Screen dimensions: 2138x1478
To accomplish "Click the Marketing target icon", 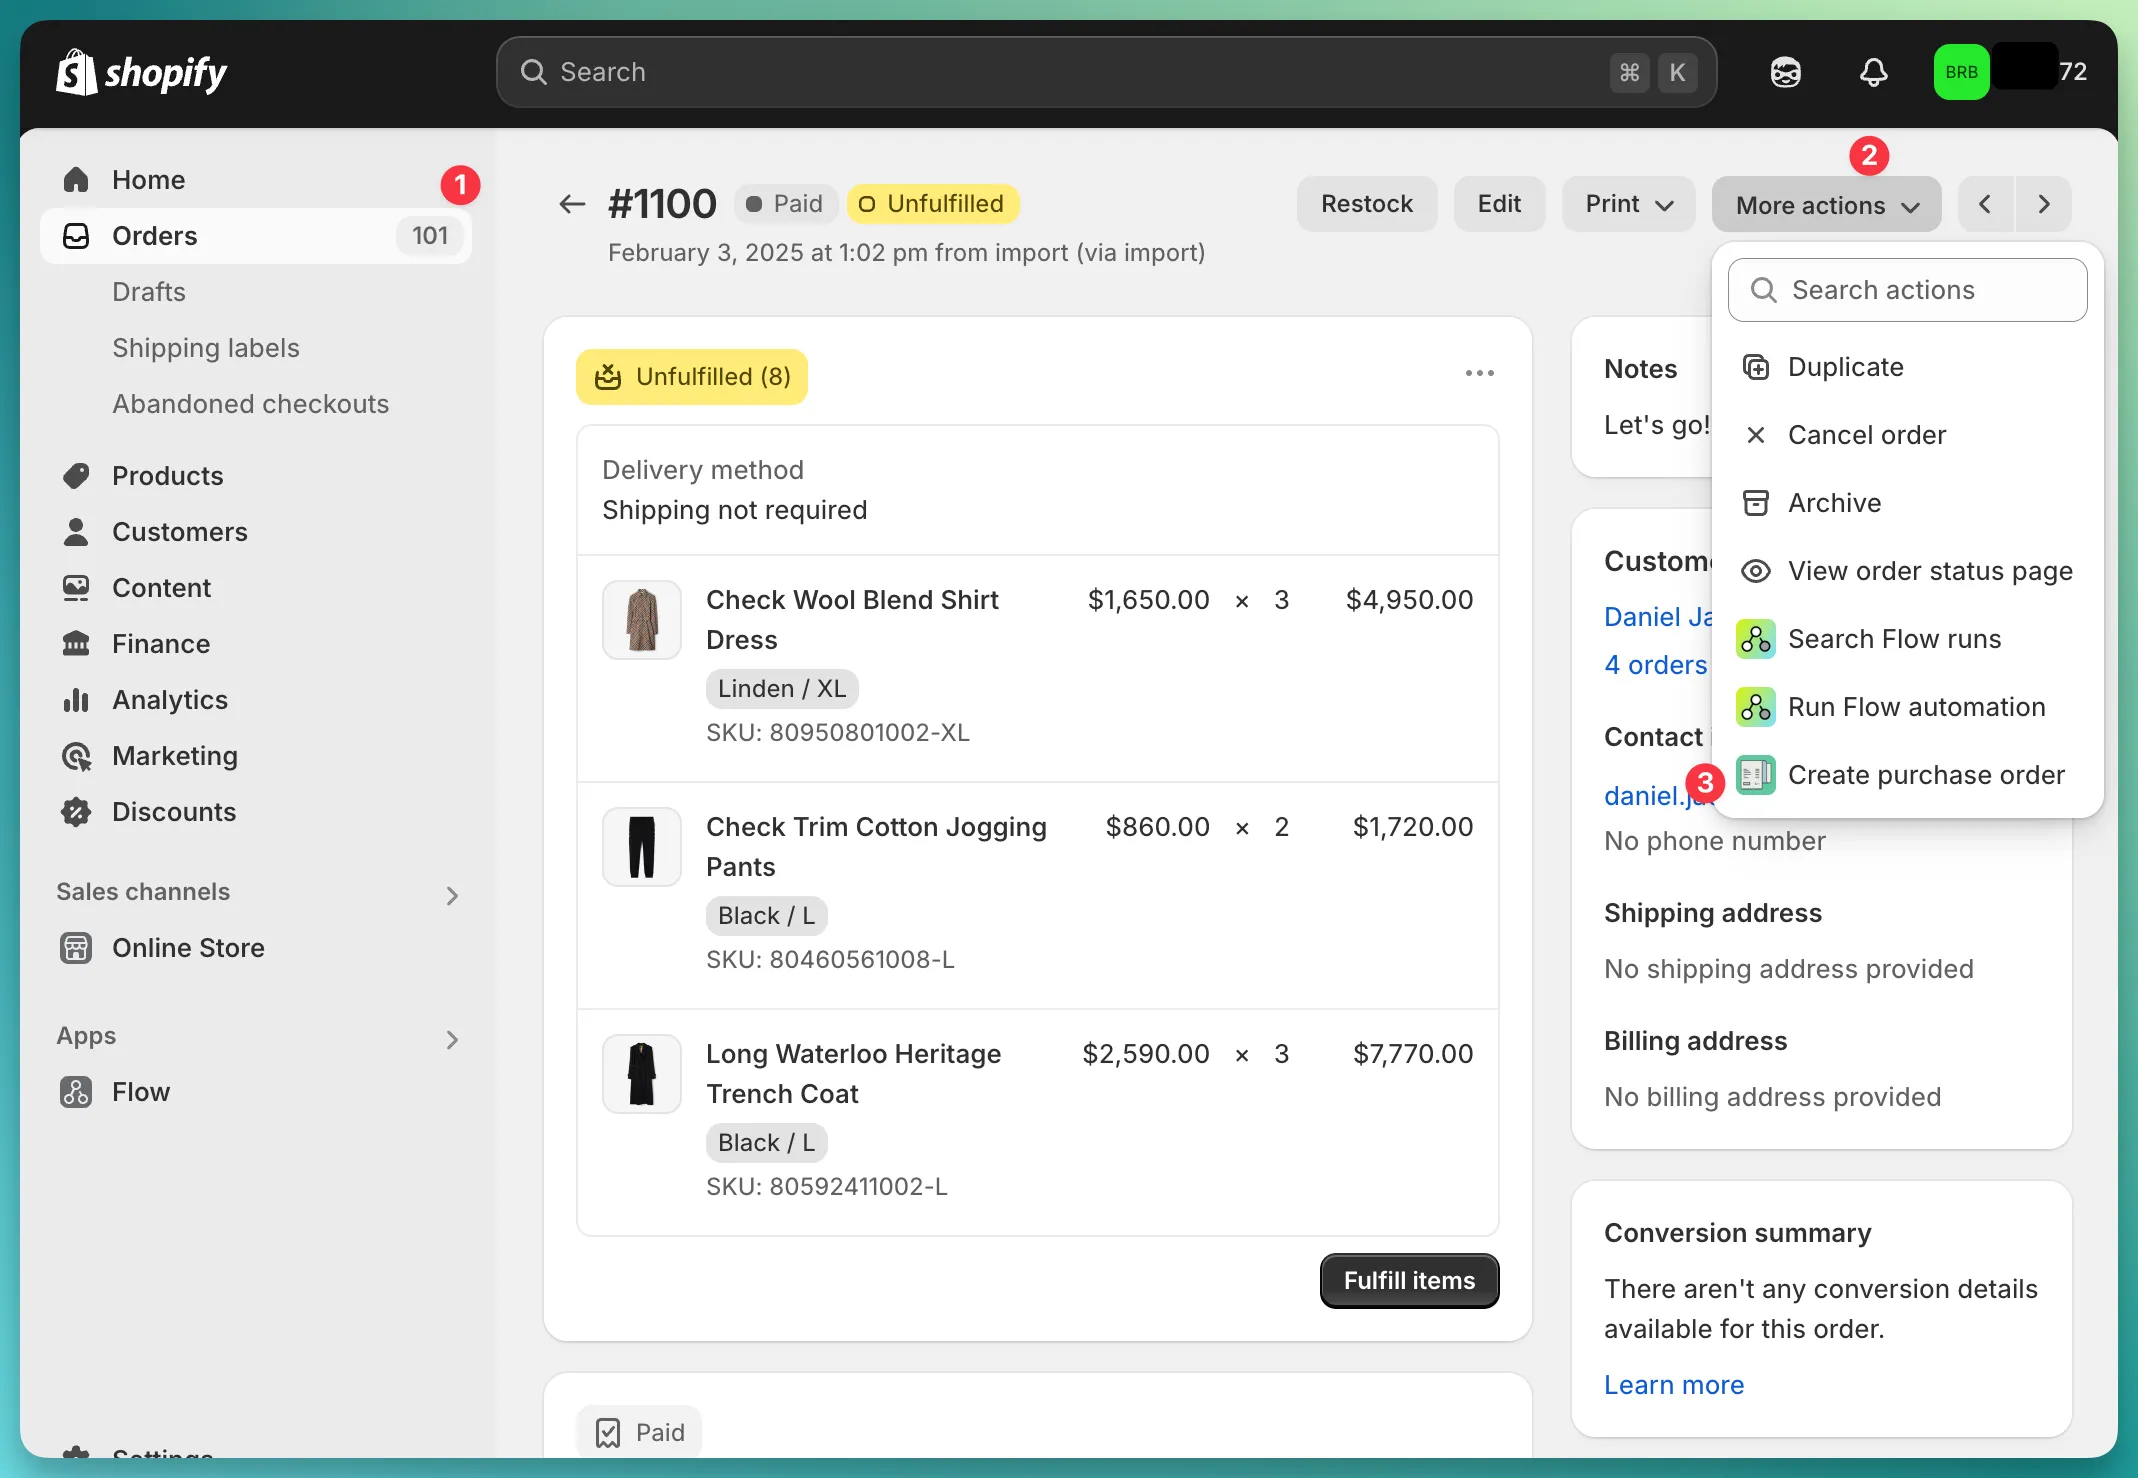I will [x=76, y=756].
